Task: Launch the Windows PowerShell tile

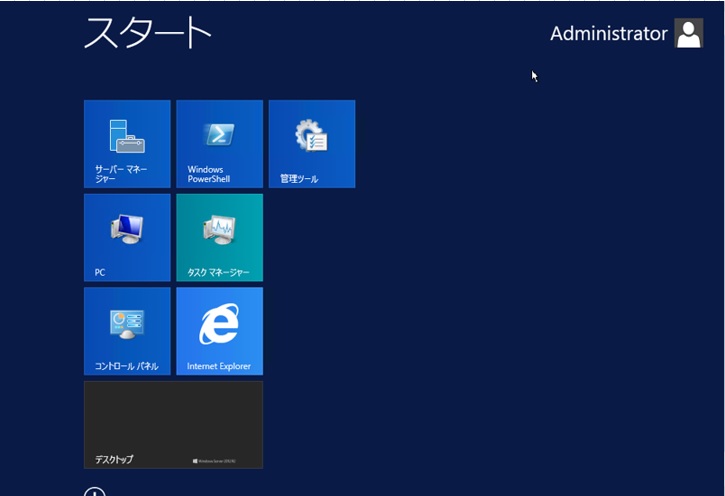Action: (220, 144)
